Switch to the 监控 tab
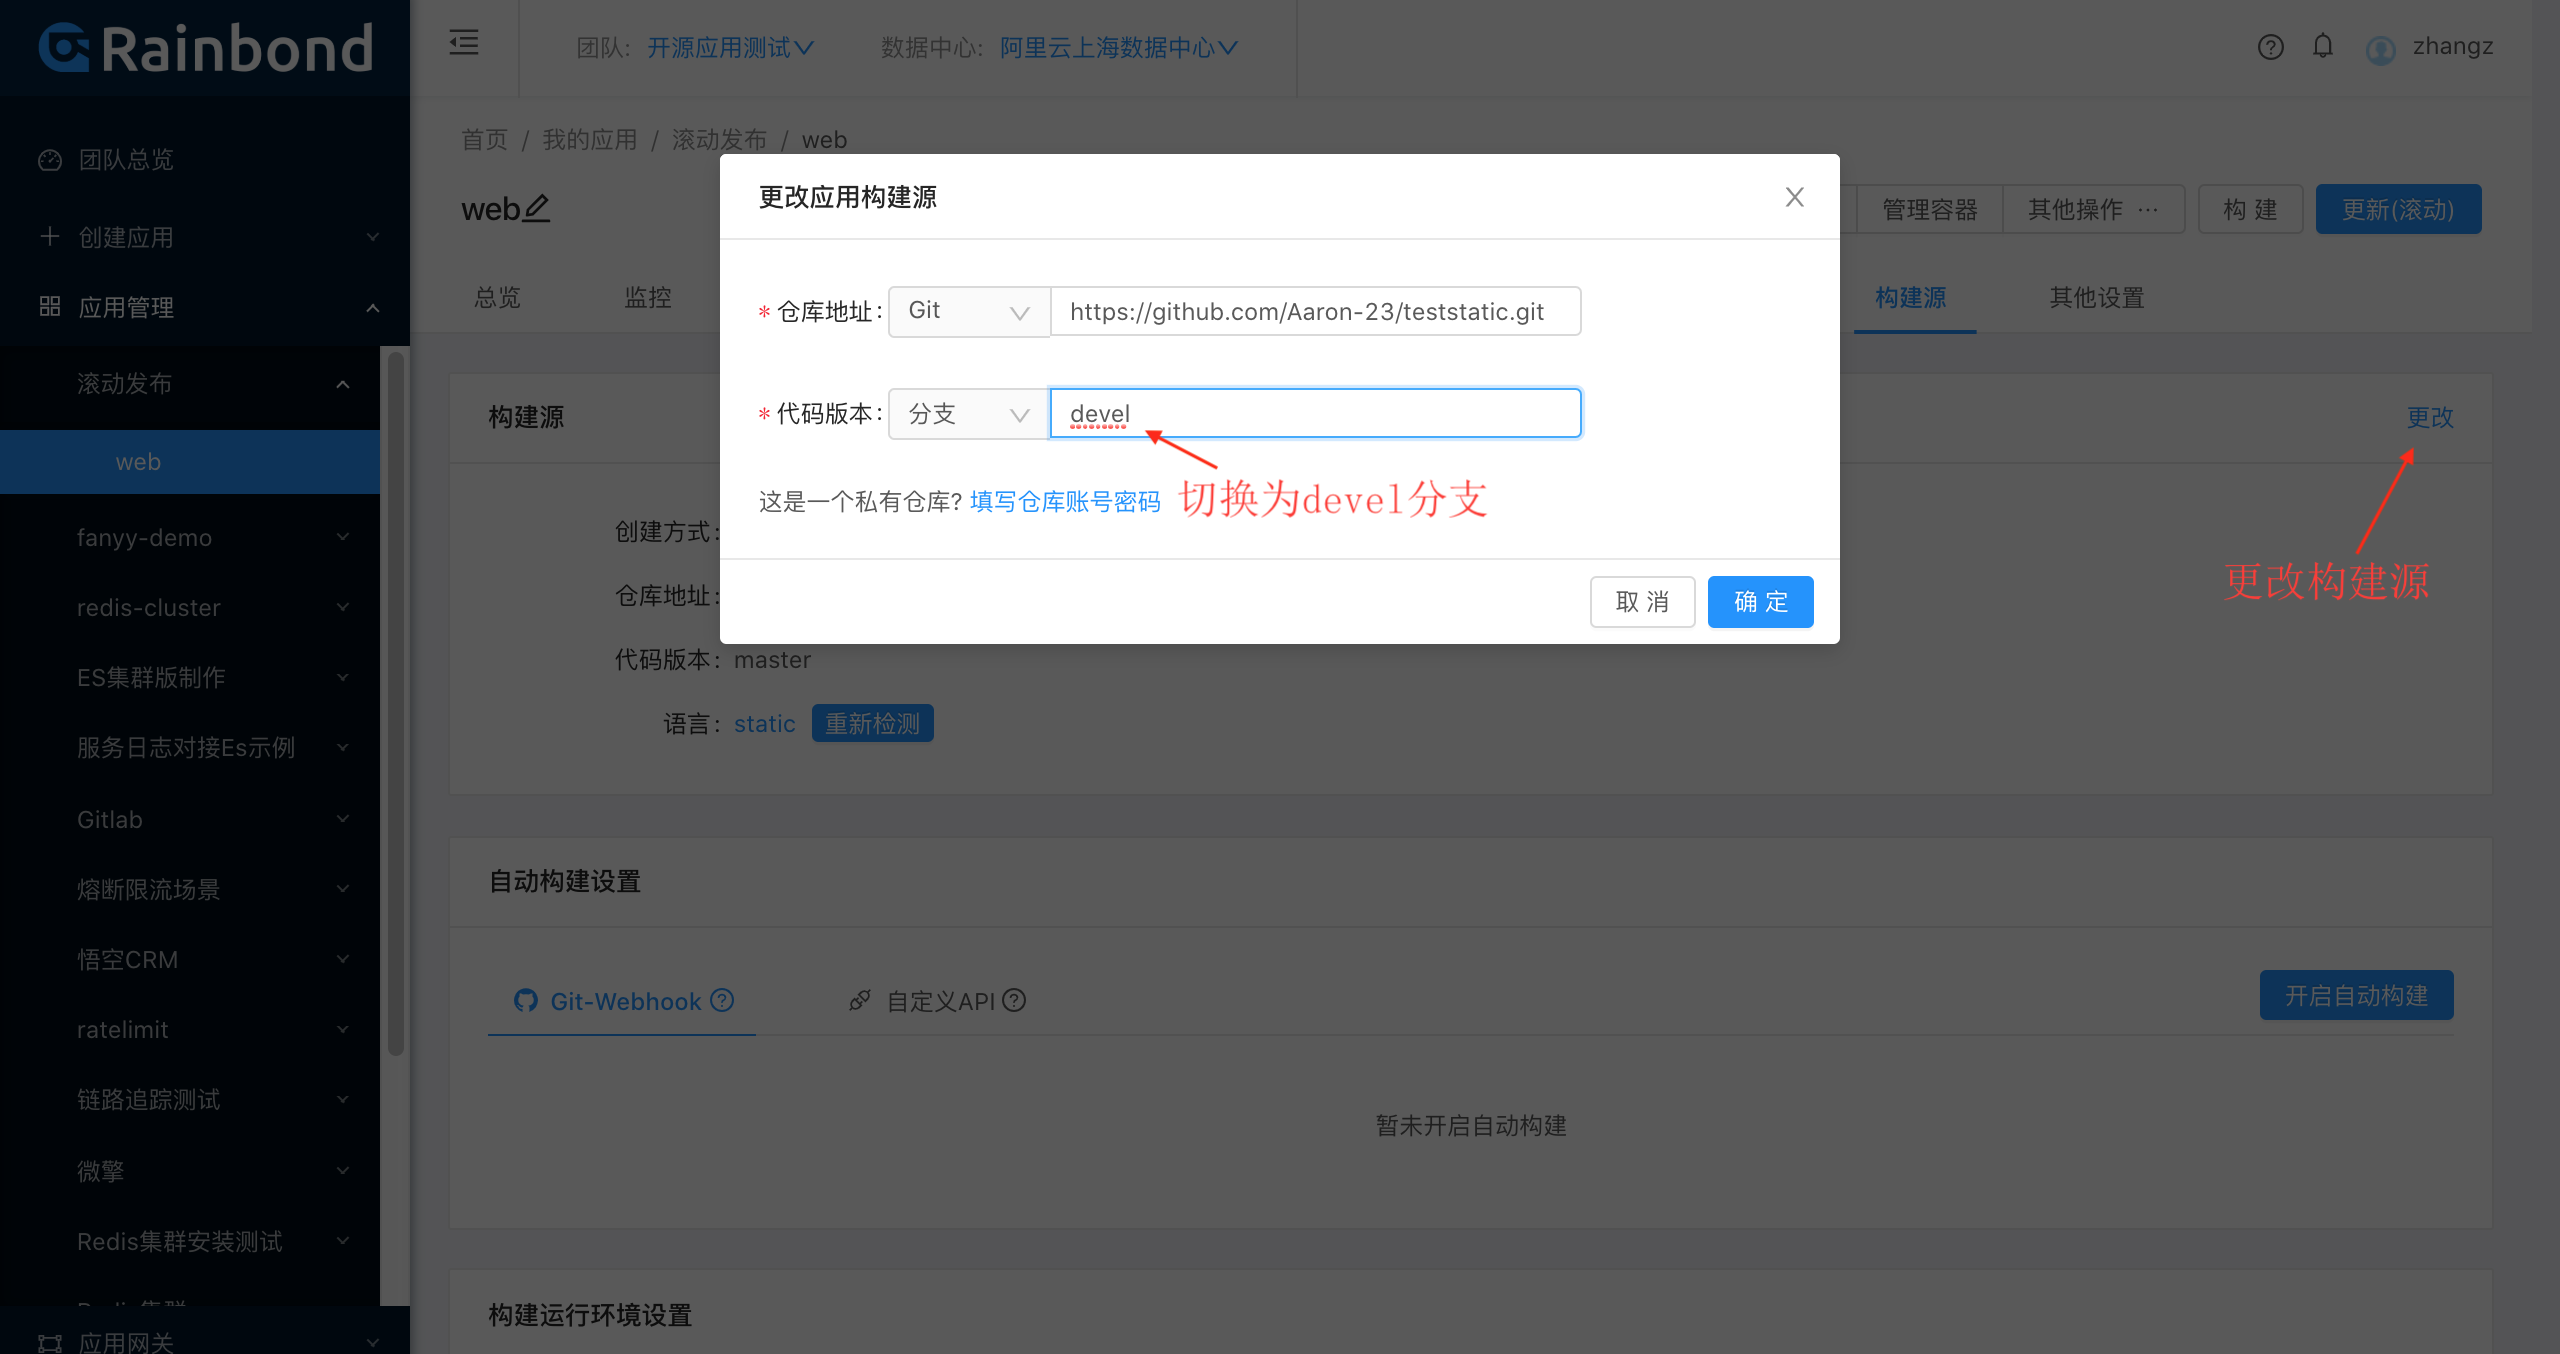 pyautogui.click(x=648, y=297)
